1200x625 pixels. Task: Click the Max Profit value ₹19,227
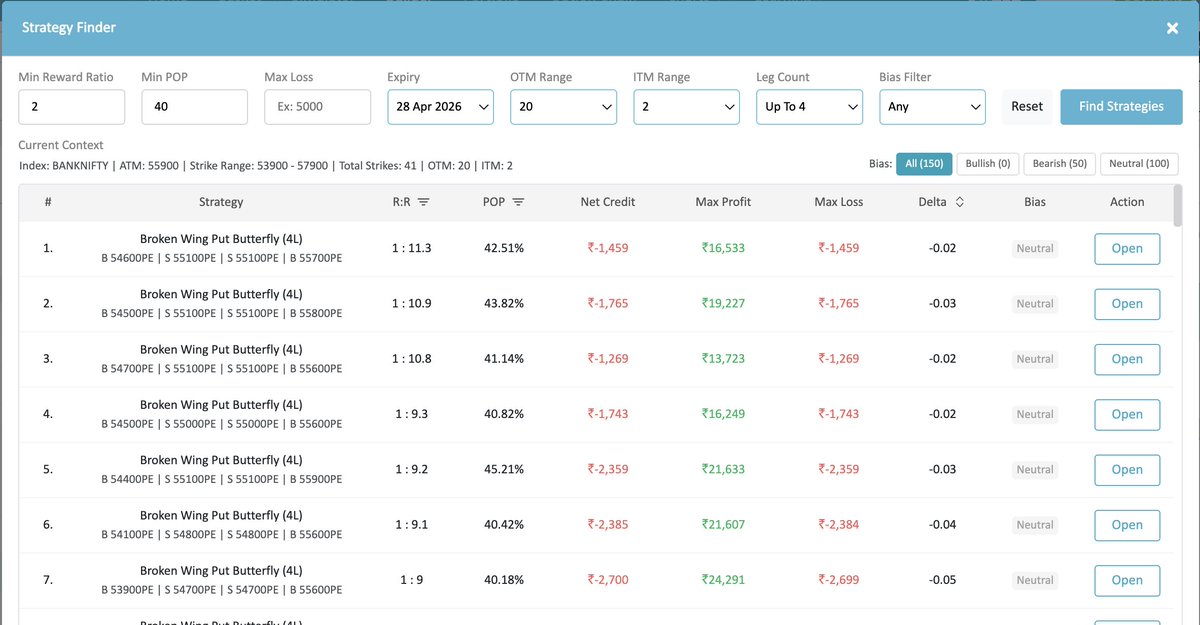click(x=723, y=303)
